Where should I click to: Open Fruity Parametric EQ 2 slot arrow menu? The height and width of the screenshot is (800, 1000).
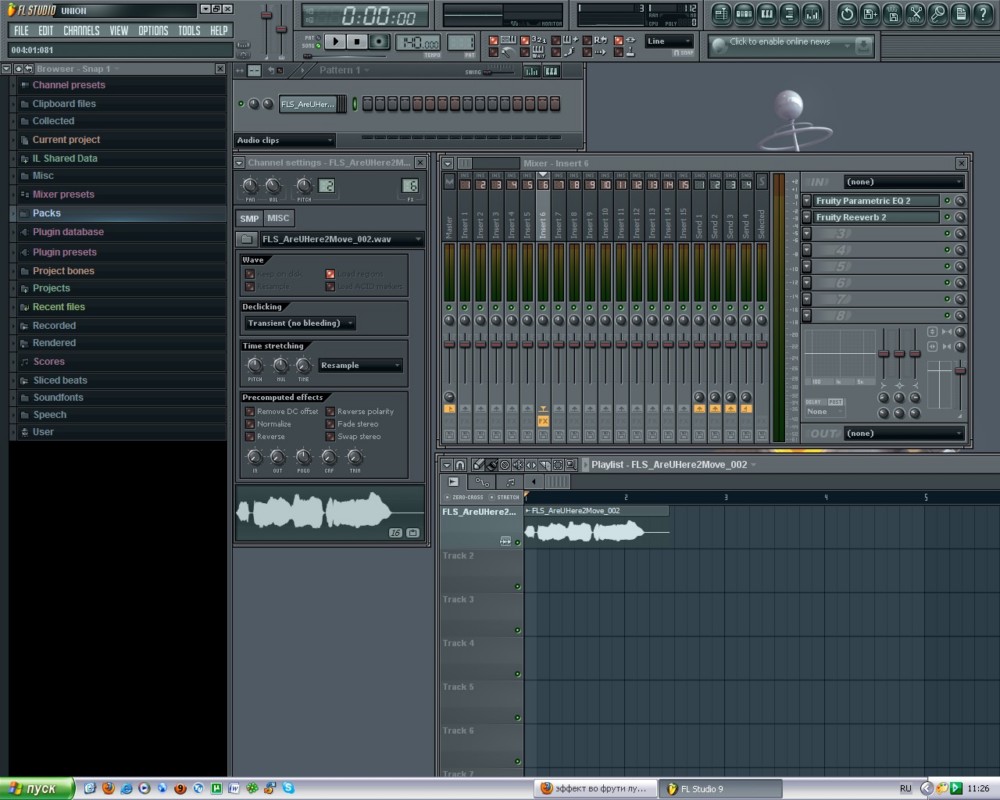(x=807, y=200)
